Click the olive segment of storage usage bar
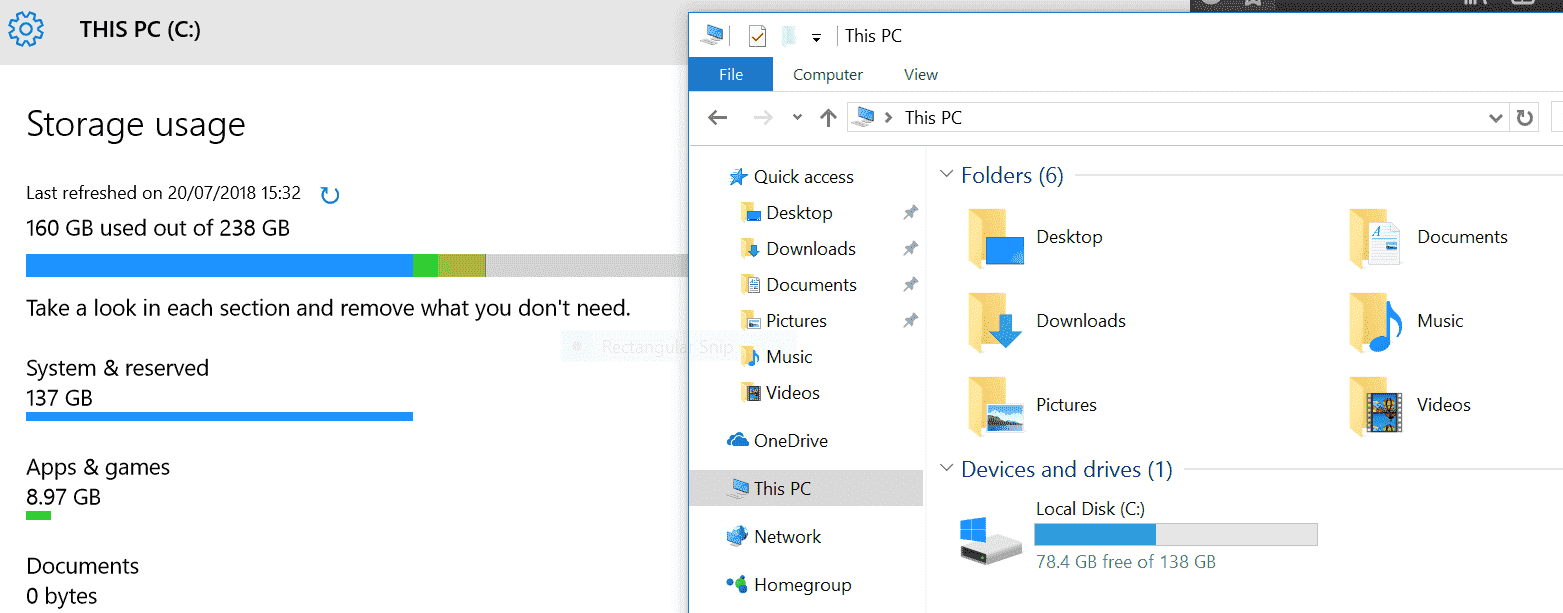 pos(461,265)
